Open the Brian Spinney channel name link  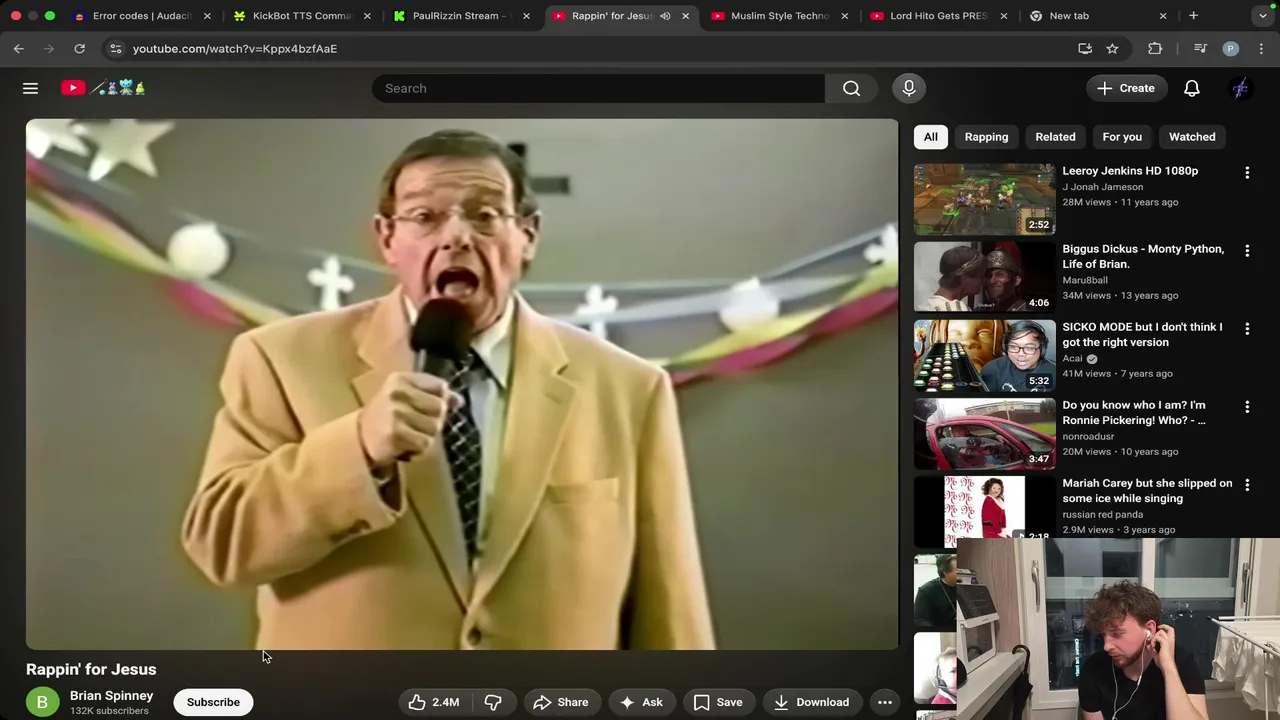coord(111,695)
